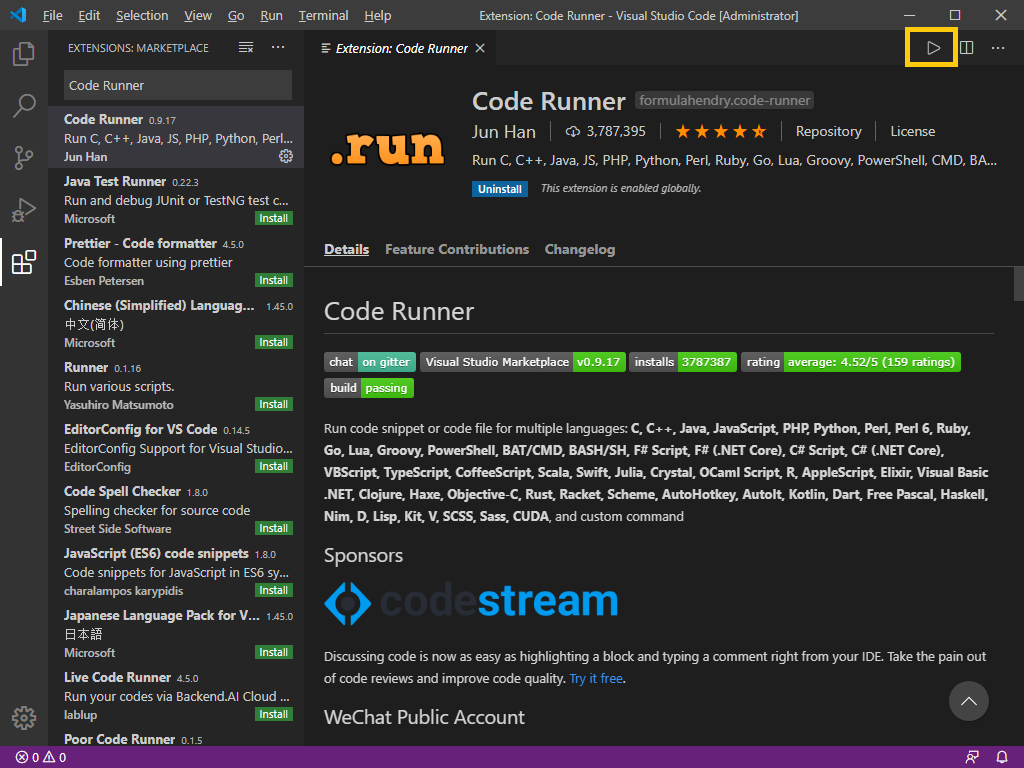Open the Explorer view in activity bar

(x=24, y=54)
